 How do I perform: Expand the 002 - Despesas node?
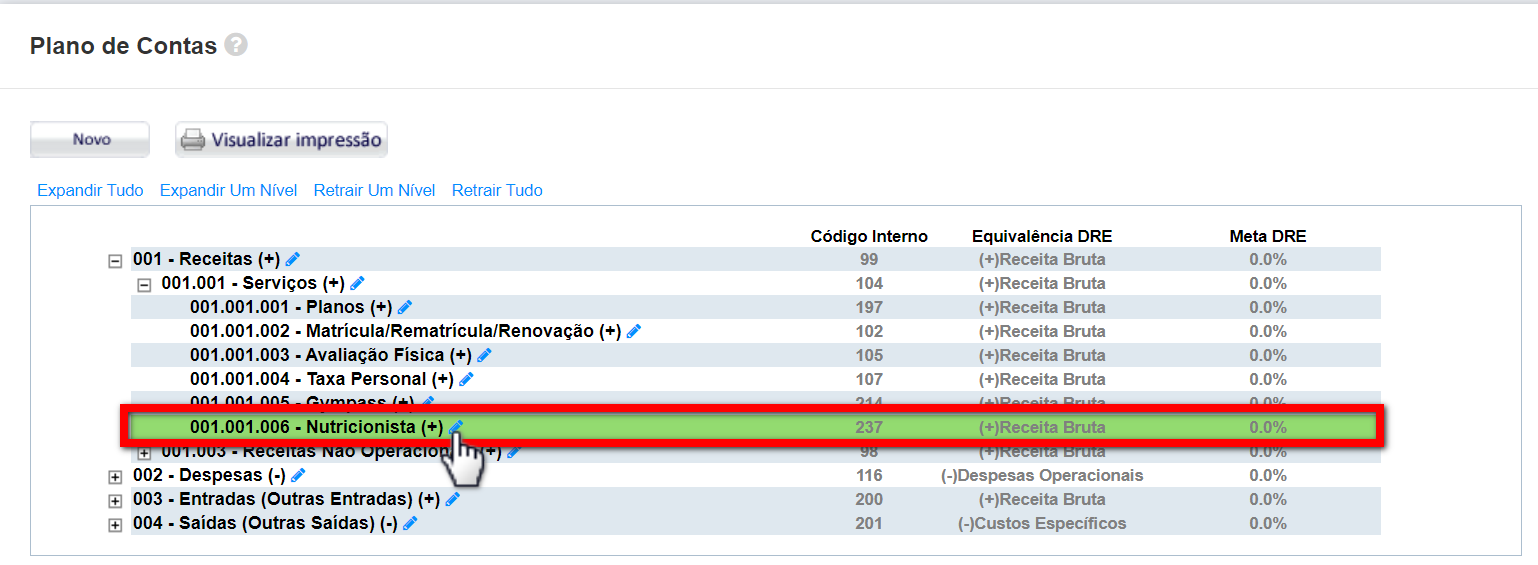pos(115,477)
